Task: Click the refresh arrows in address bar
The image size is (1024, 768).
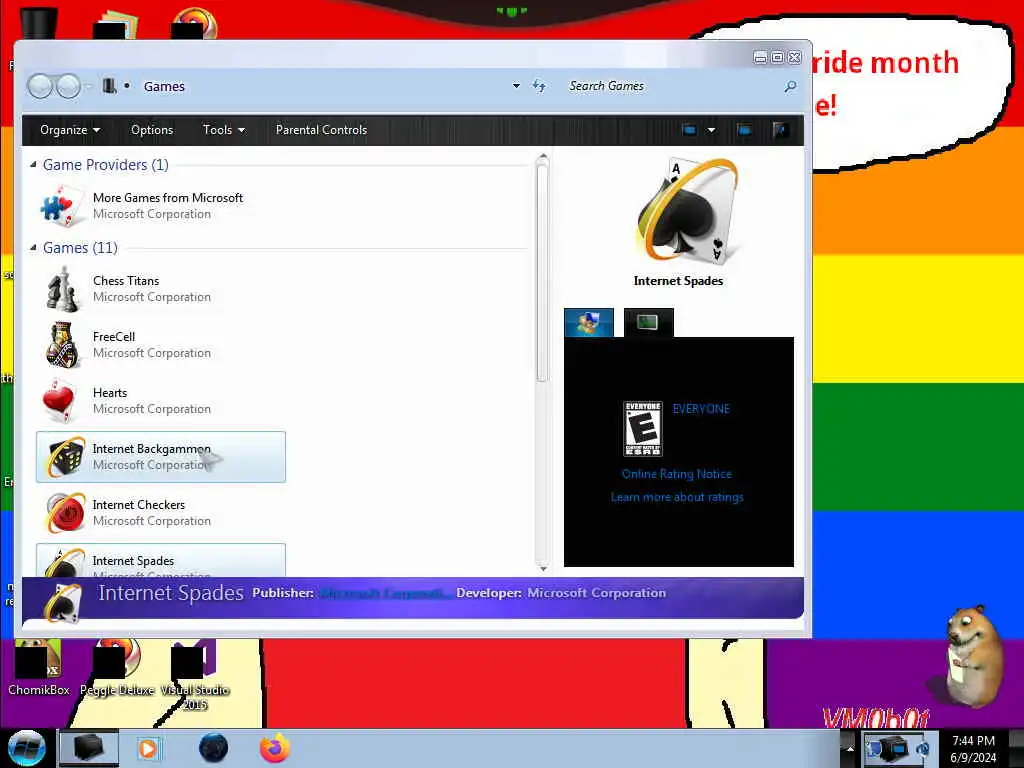Action: pos(539,86)
